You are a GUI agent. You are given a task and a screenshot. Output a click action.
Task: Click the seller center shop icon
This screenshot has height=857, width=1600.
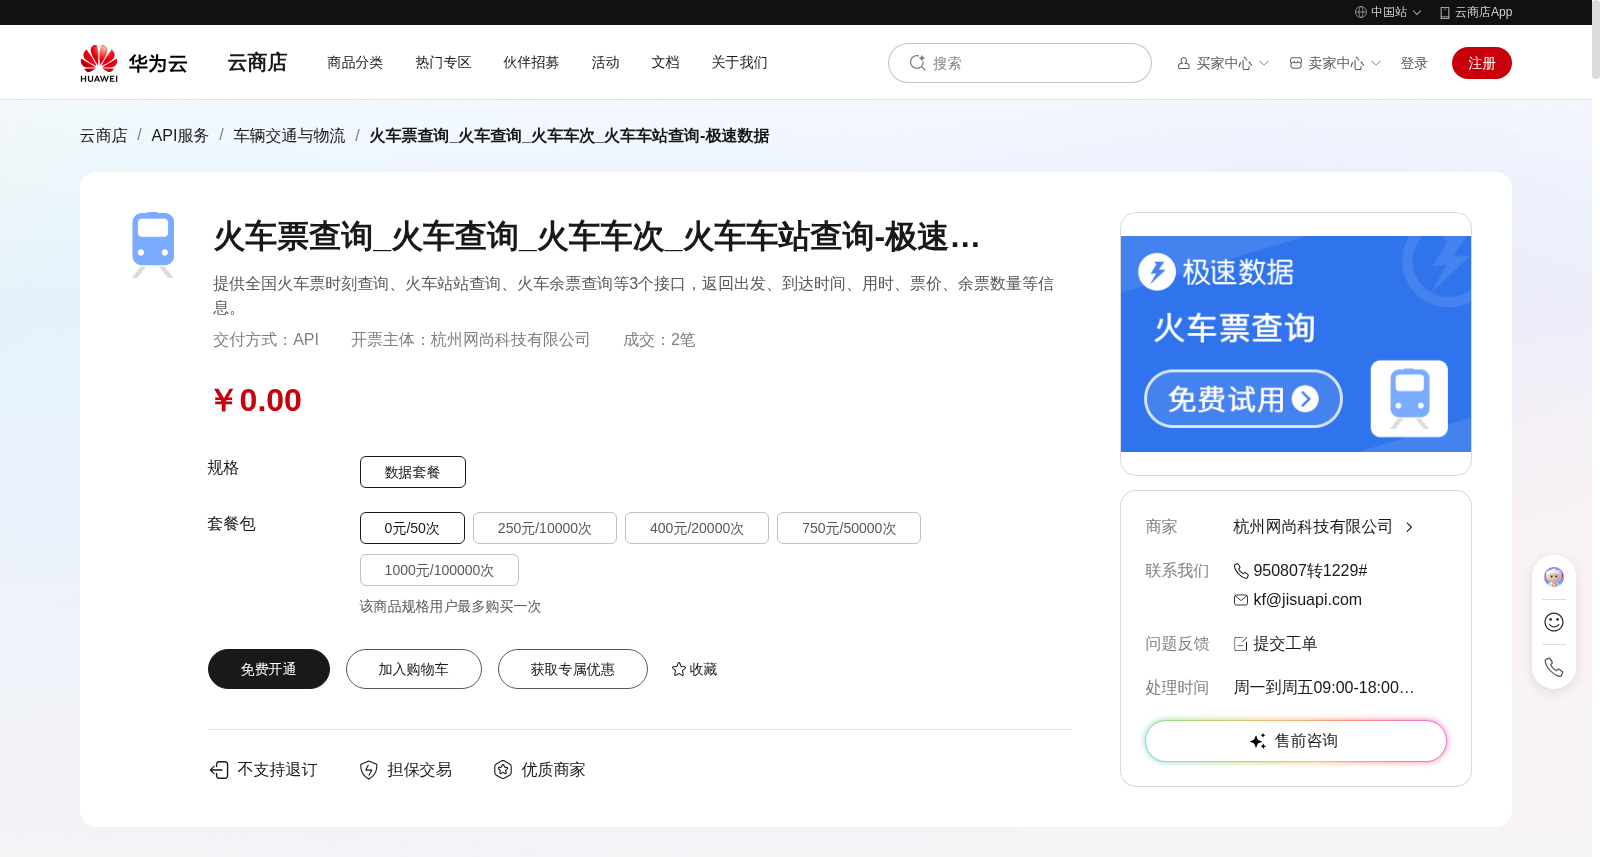click(x=1296, y=63)
